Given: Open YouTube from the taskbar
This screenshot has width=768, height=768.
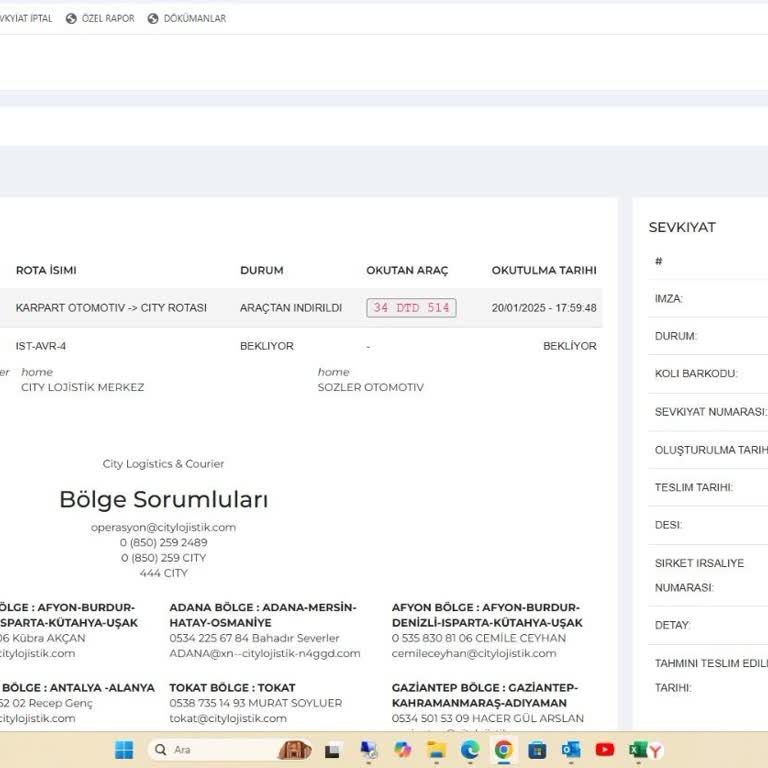Looking at the screenshot, I should tap(605, 750).
